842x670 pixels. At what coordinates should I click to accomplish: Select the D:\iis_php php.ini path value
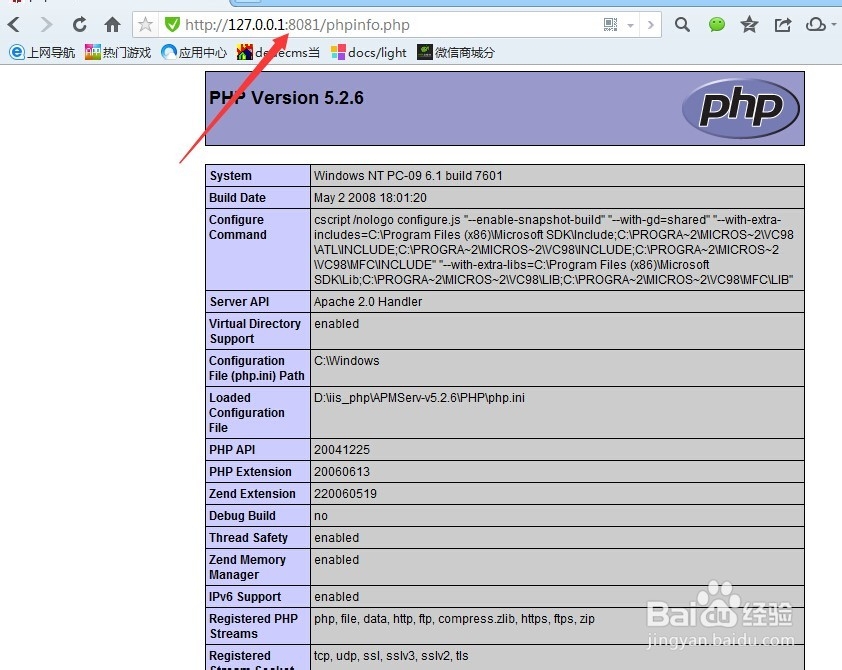click(419, 398)
